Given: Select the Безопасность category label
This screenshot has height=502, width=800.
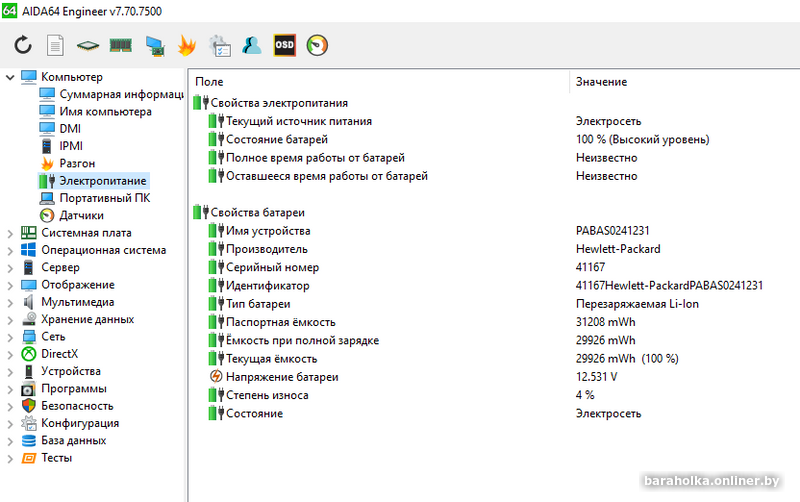Looking at the screenshot, I should click(x=77, y=406).
